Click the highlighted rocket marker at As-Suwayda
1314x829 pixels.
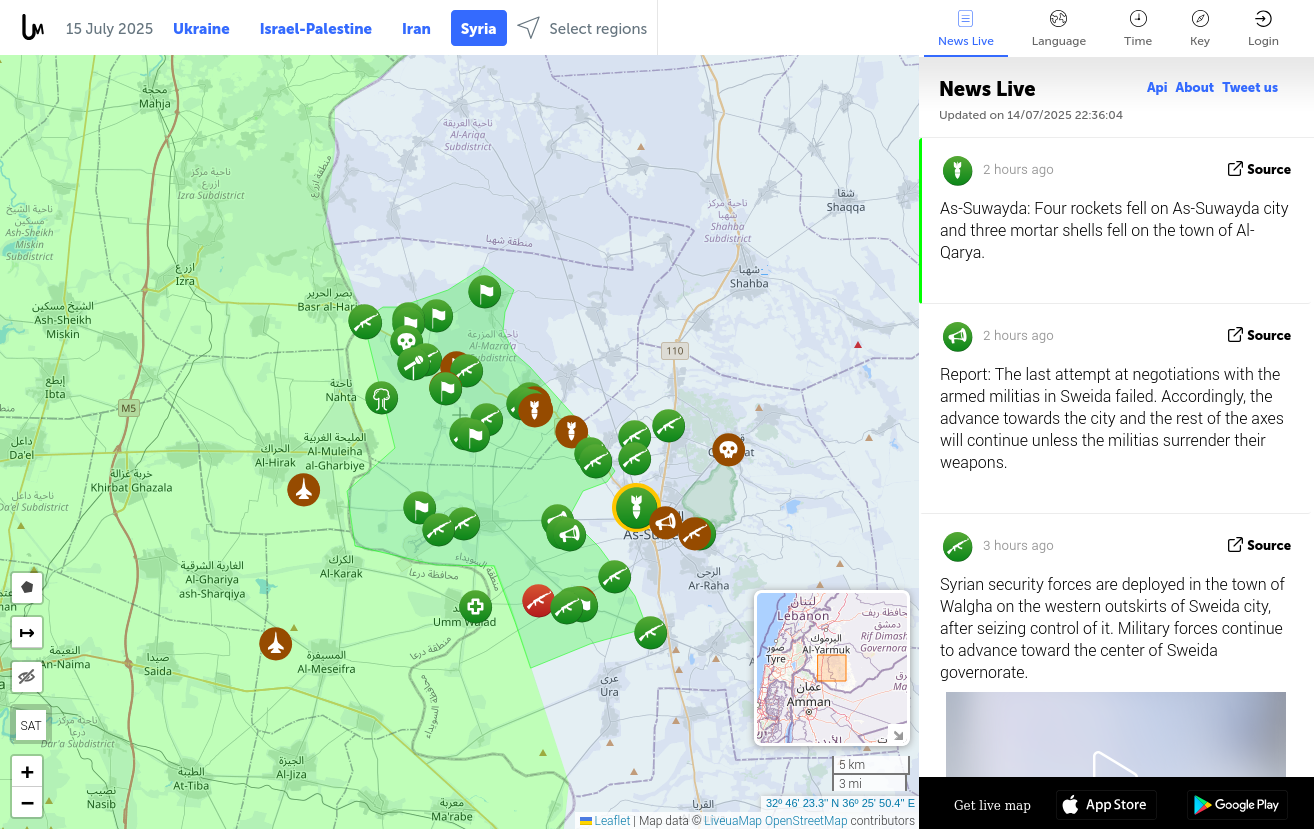[x=636, y=507]
